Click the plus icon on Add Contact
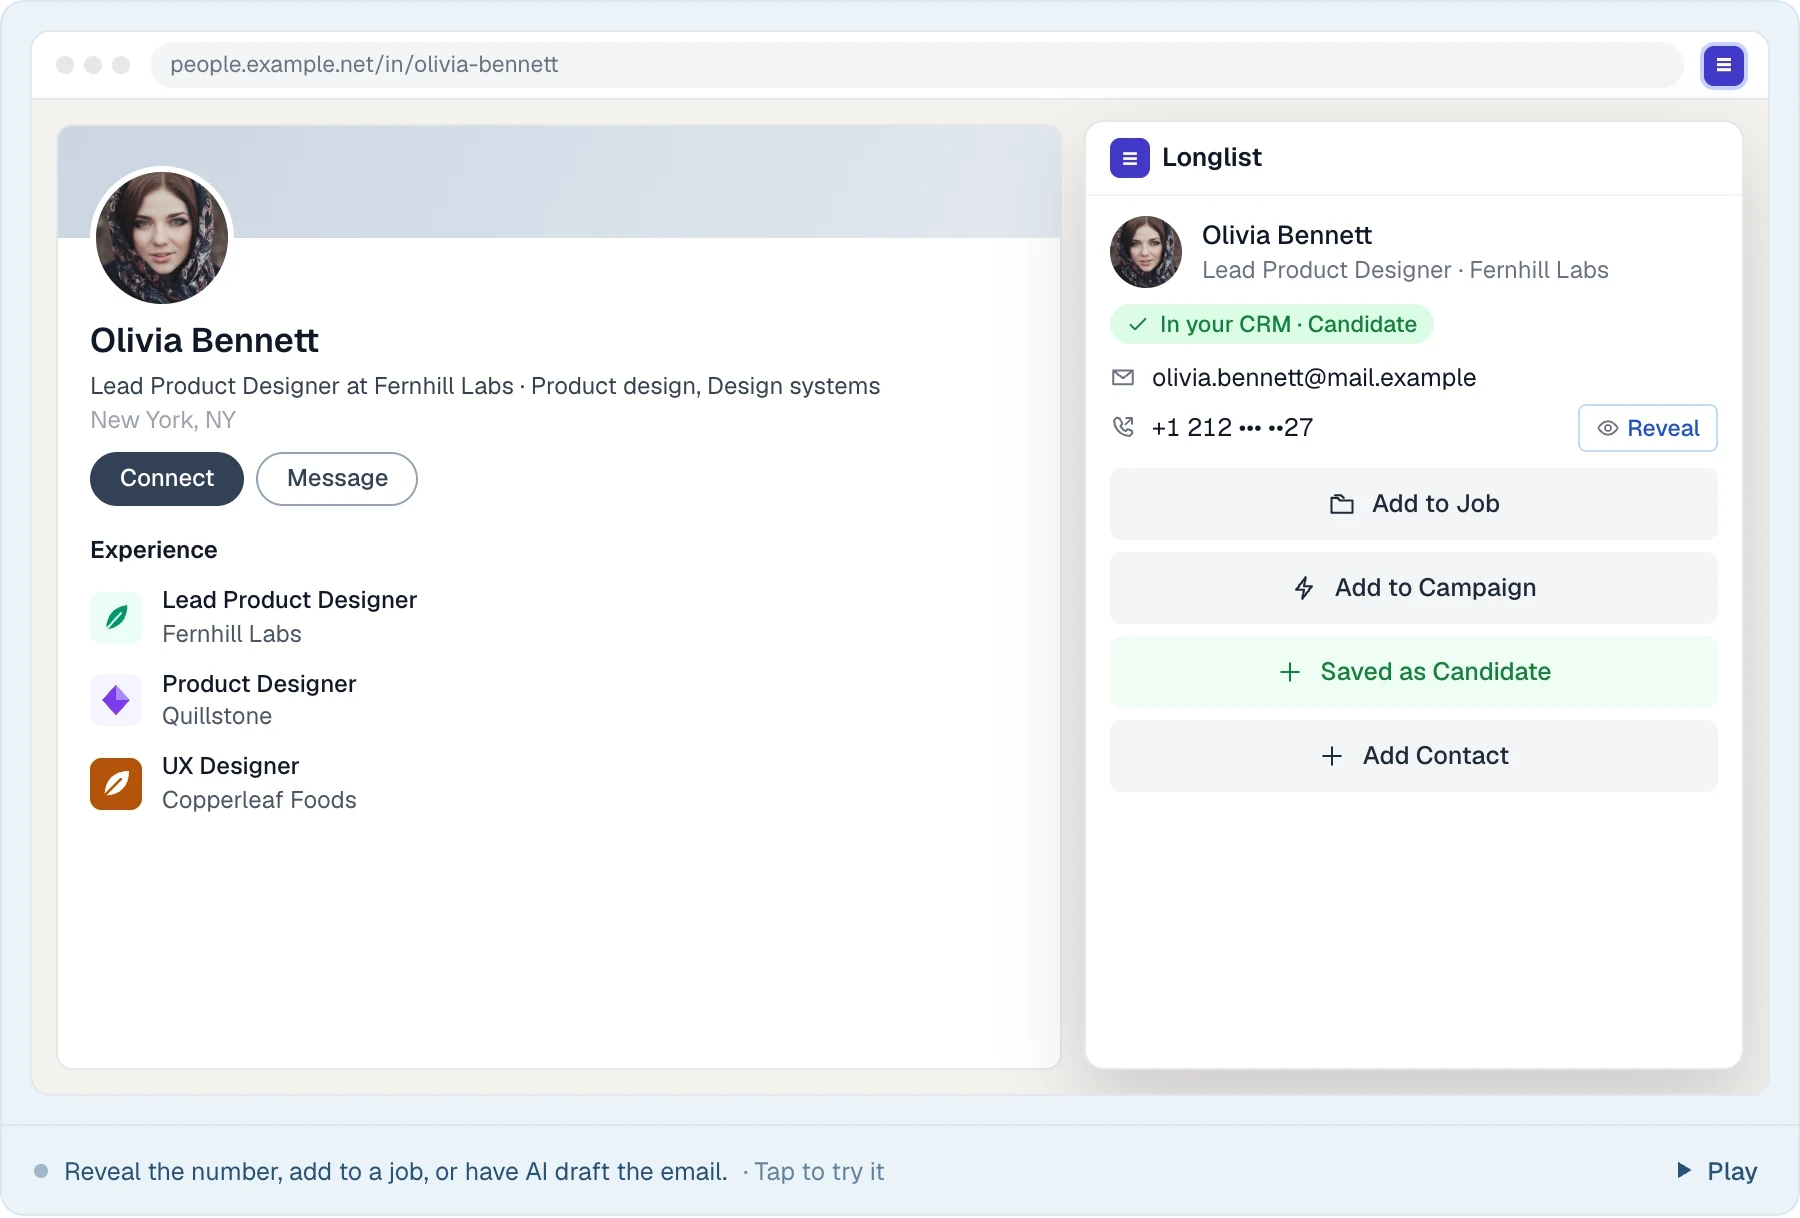The width and height of the screenshot is (1800, 1218). pos(1332,756)
